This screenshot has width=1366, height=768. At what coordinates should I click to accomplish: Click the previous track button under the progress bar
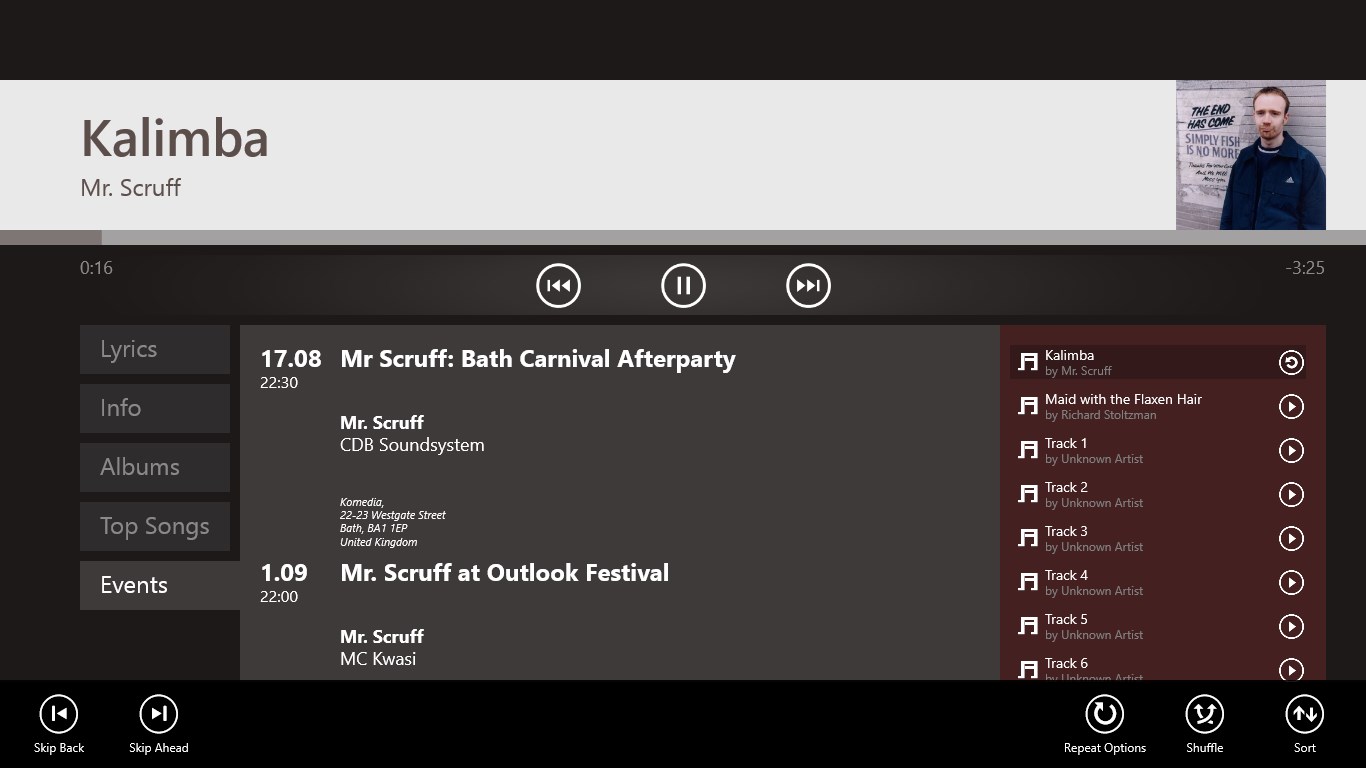(558, 286)
